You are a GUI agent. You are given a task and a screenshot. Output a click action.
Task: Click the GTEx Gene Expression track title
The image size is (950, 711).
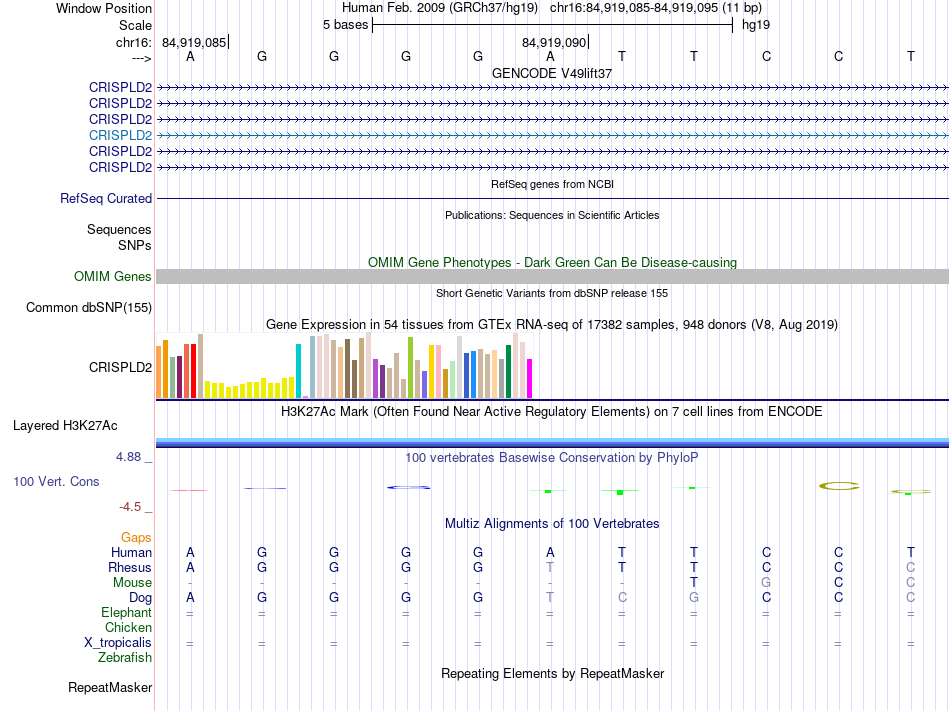(x=552, y=325)
